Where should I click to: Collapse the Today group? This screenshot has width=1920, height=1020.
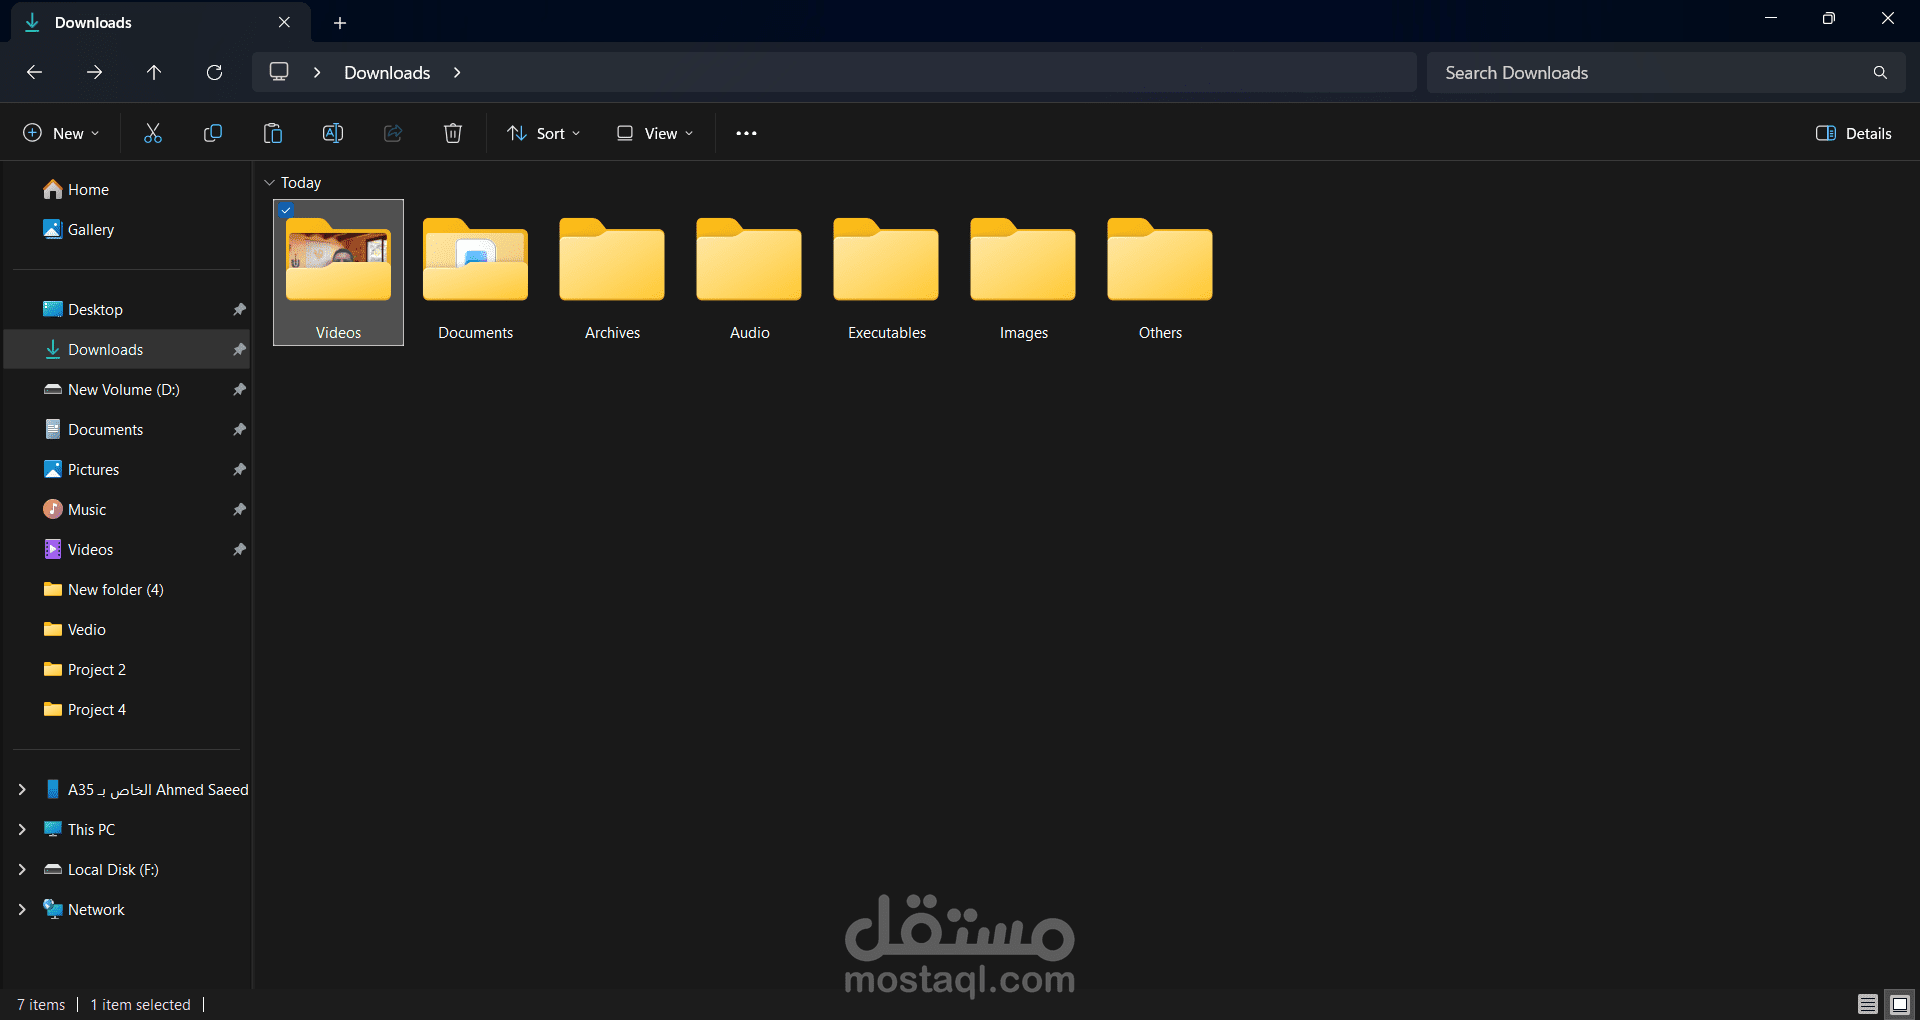tap(268, 182)
